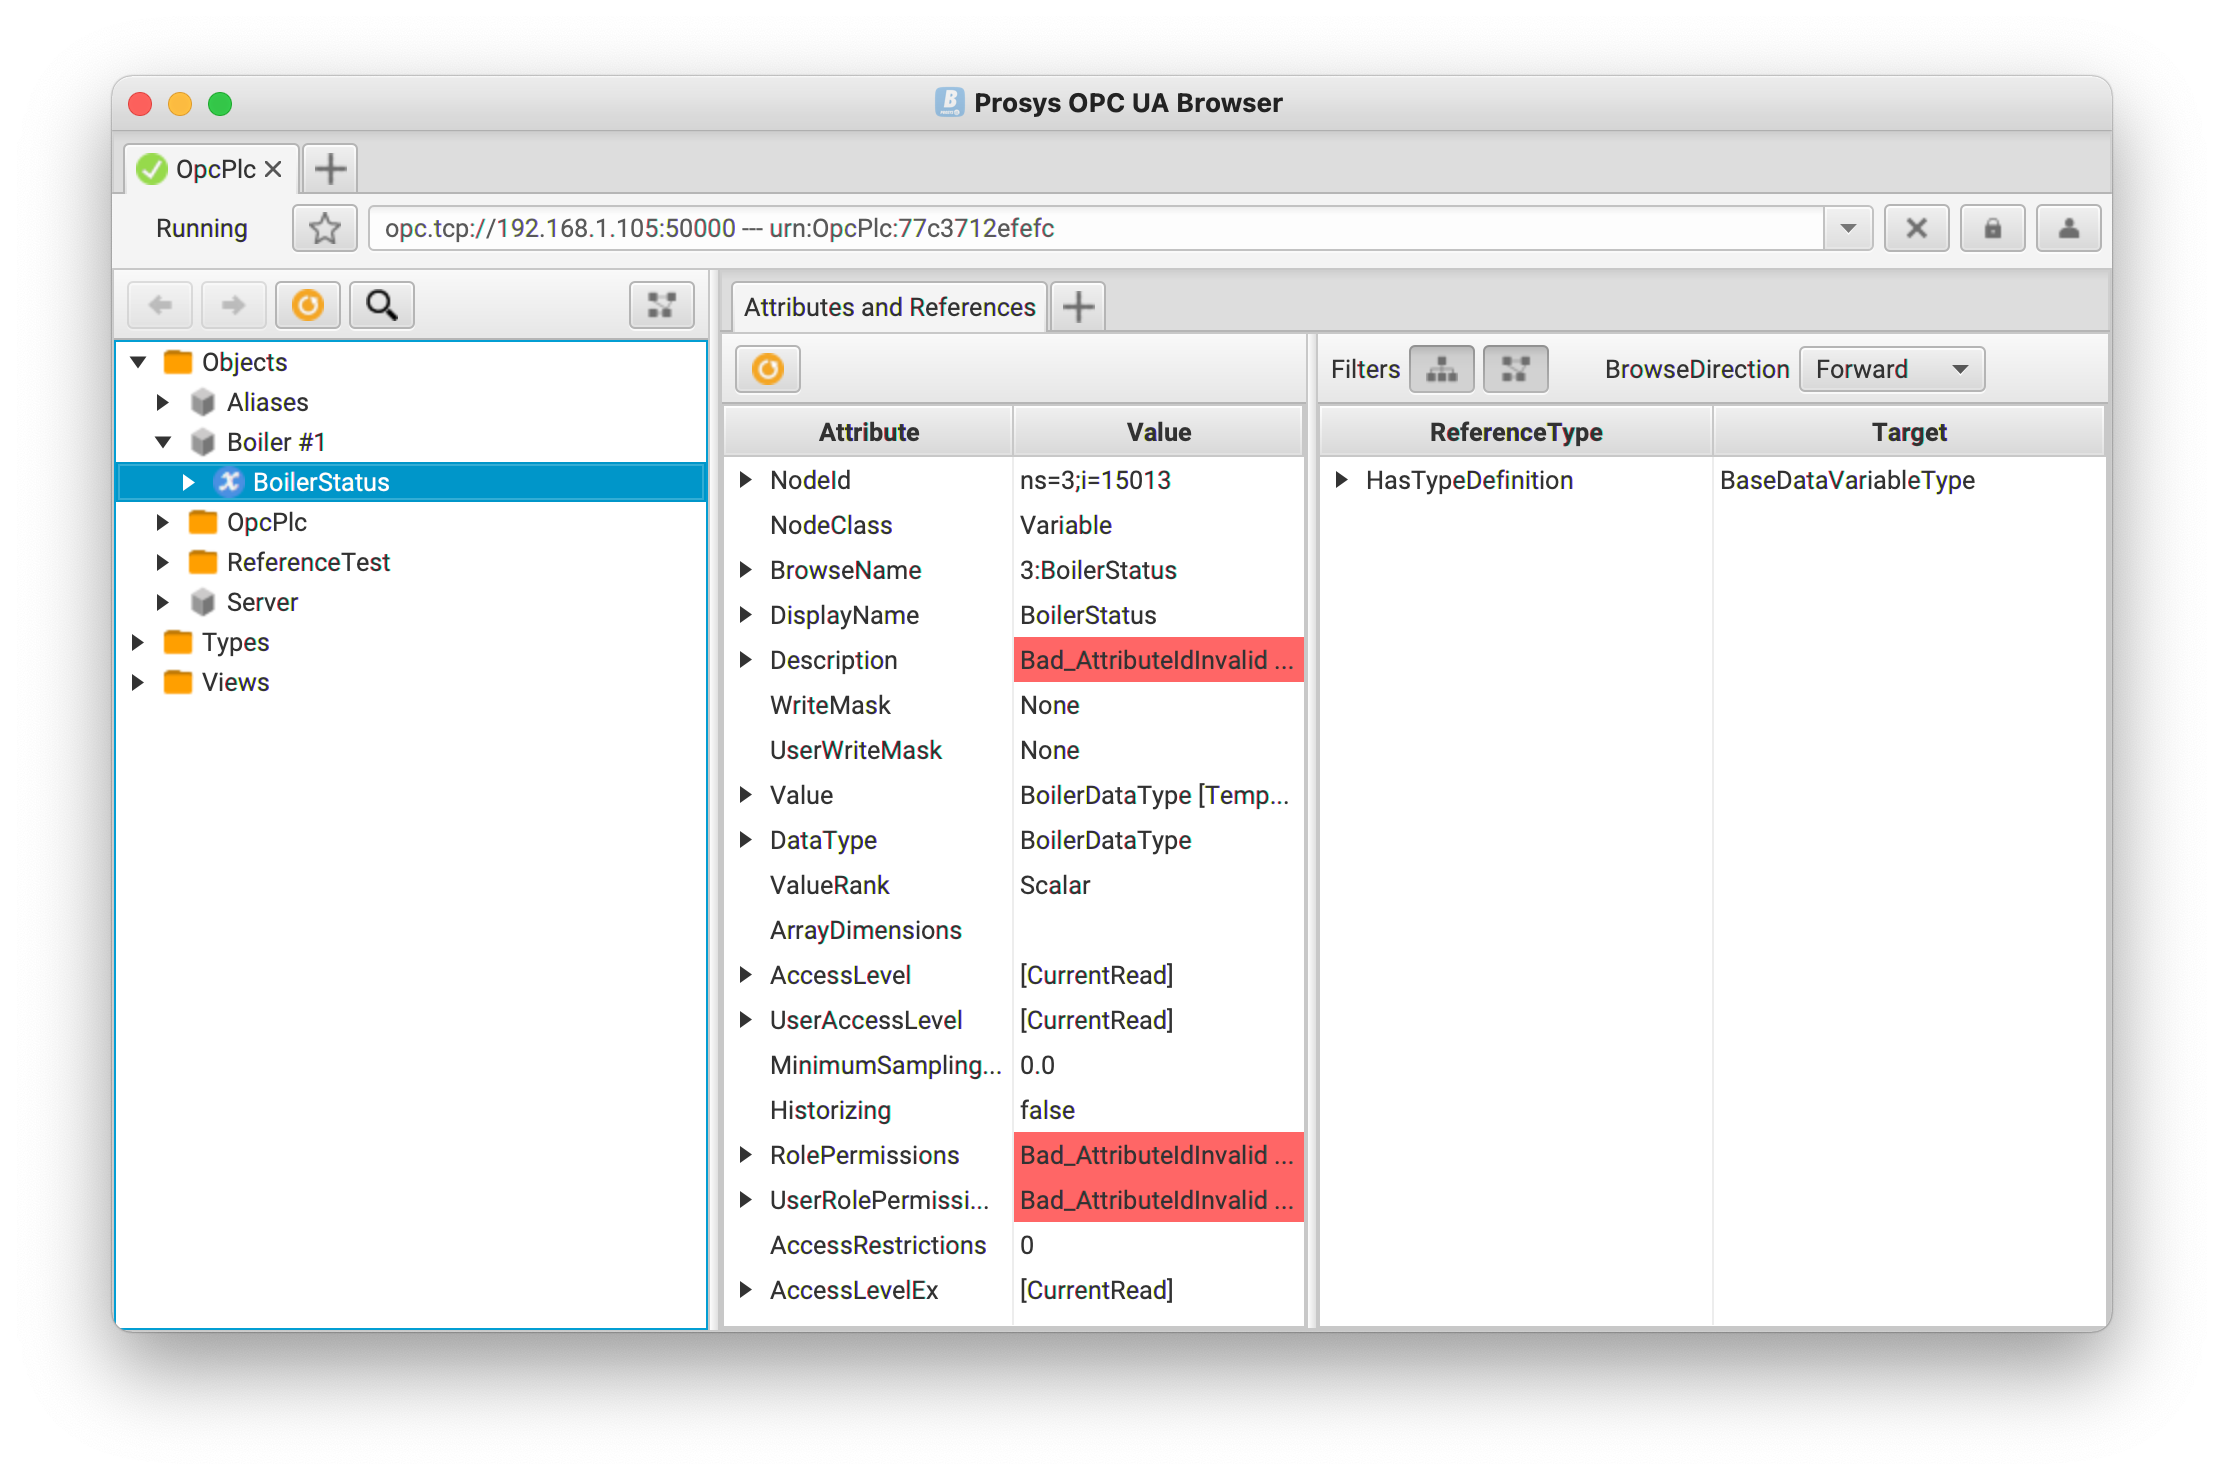Open the server address history dropdown arrow

pyautogui.click(x=1848, y=228)
